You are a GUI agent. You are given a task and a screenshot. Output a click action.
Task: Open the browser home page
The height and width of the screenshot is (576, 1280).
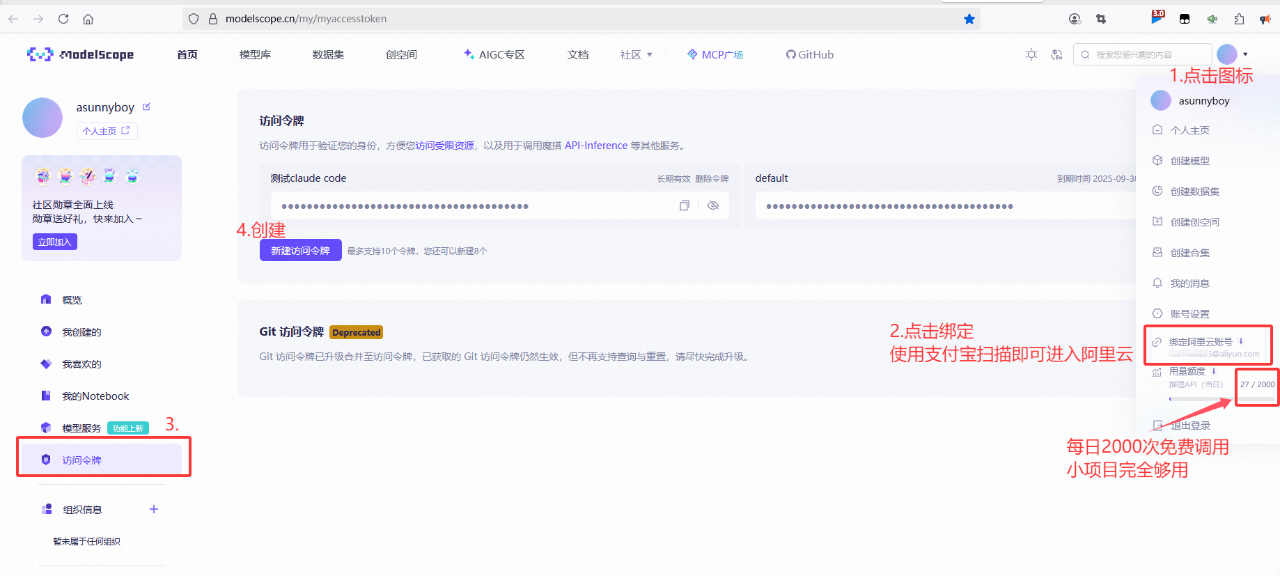click(x=88, y=18)
